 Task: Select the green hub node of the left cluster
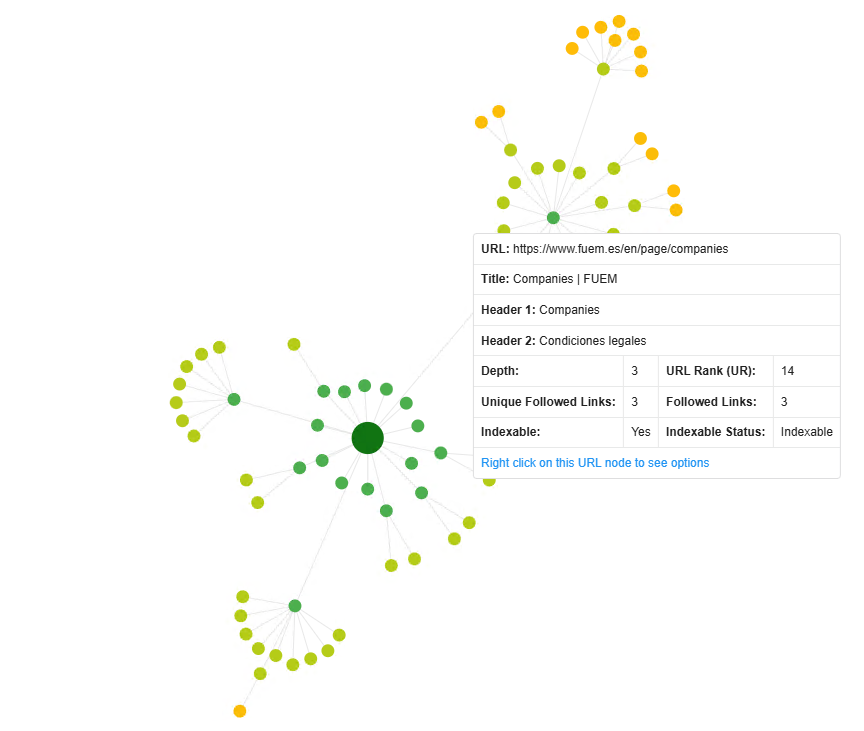coord(234,399)
